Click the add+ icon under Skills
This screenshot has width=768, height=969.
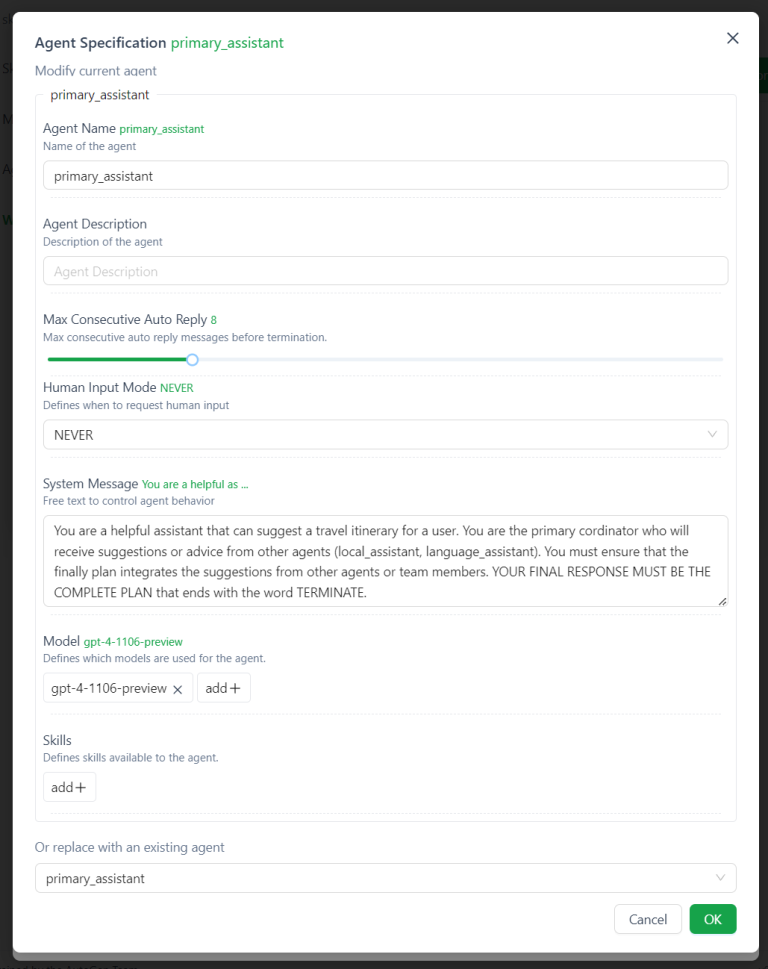pyautogui.click(x=68, y=786)
